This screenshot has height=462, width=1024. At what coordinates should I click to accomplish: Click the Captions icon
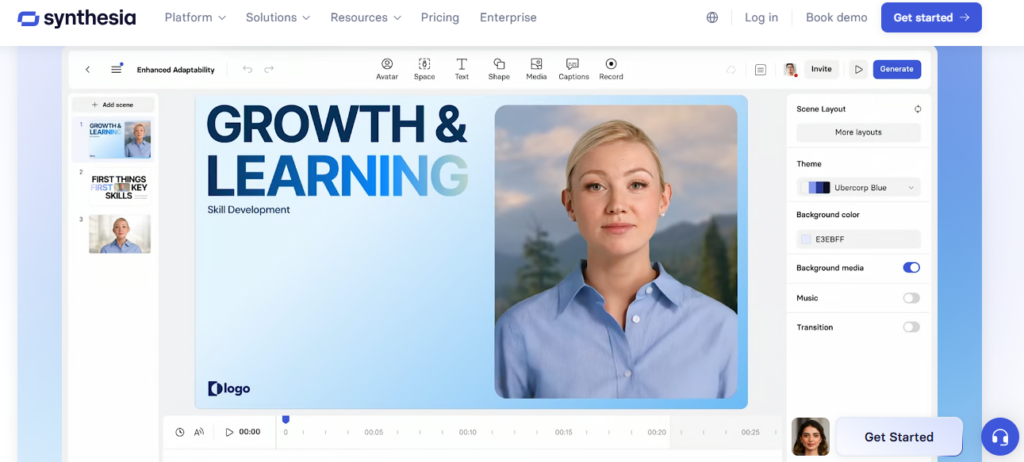[573, 64]
